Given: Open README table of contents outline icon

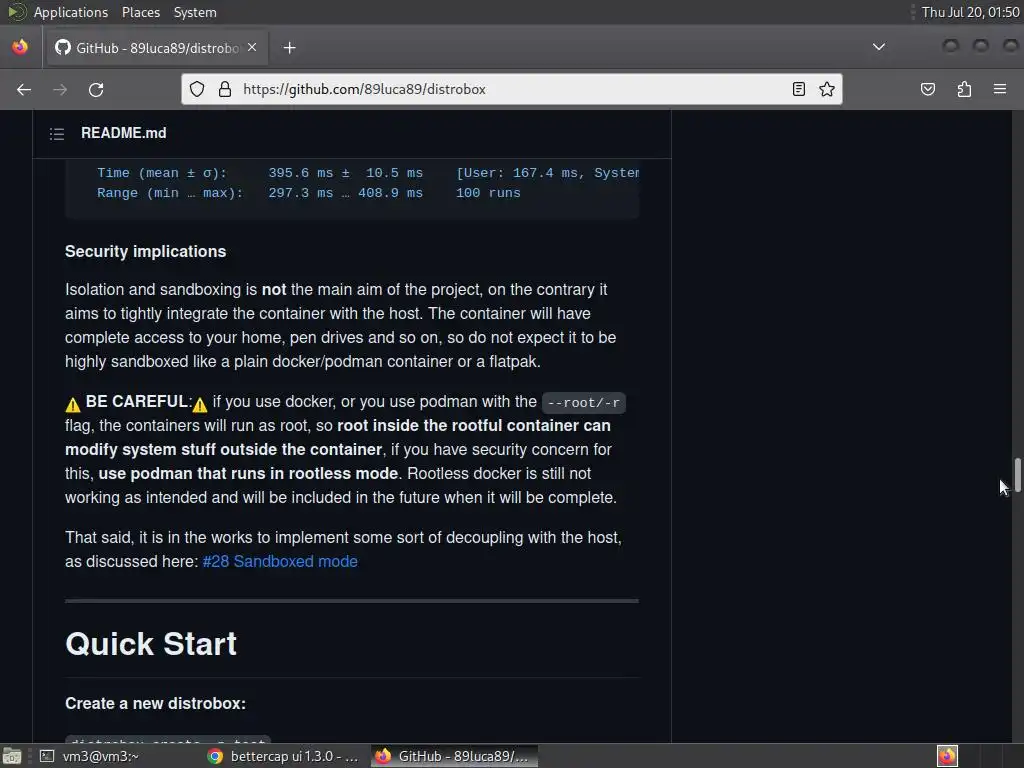Looking at the screenshot, I should (x=57, y=134).
